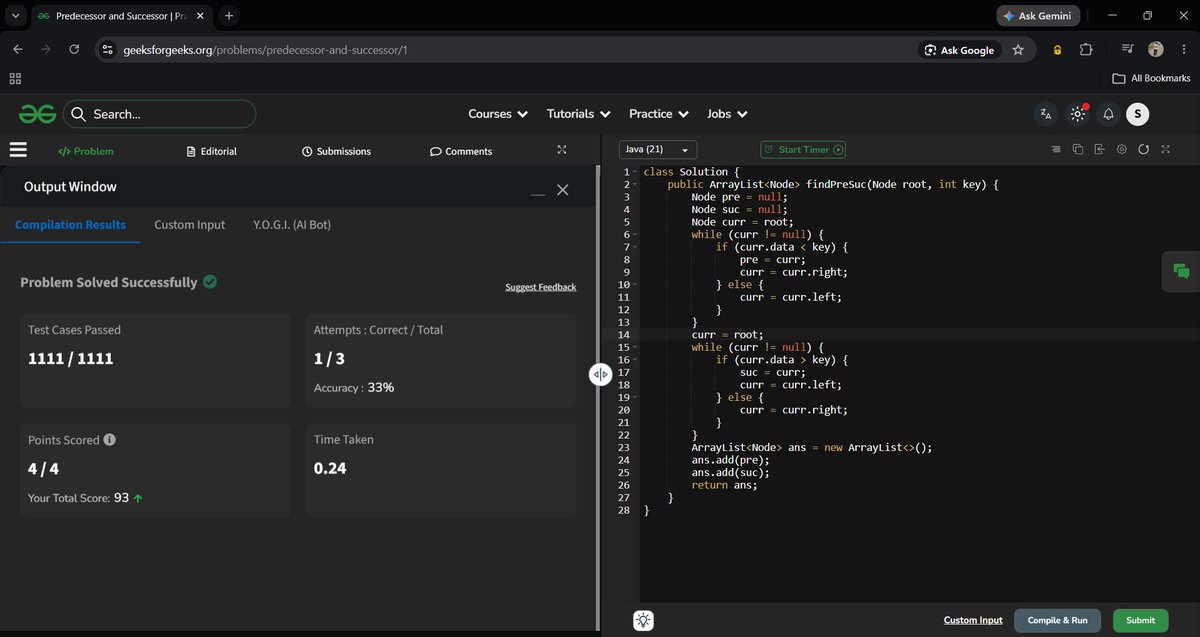Open the media control icon in Chrome
Image resolution: width=1200 pixels, height=637 pixels.
click(1128, 50)
